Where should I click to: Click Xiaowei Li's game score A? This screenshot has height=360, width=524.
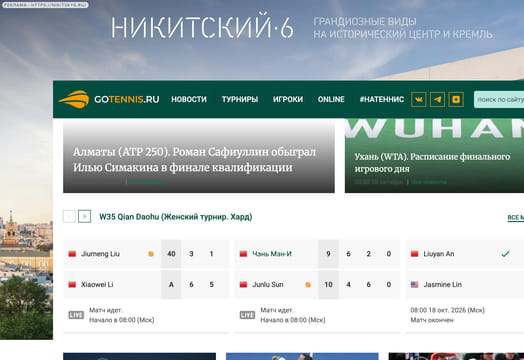pyautogui.click(x=171, y=285)
